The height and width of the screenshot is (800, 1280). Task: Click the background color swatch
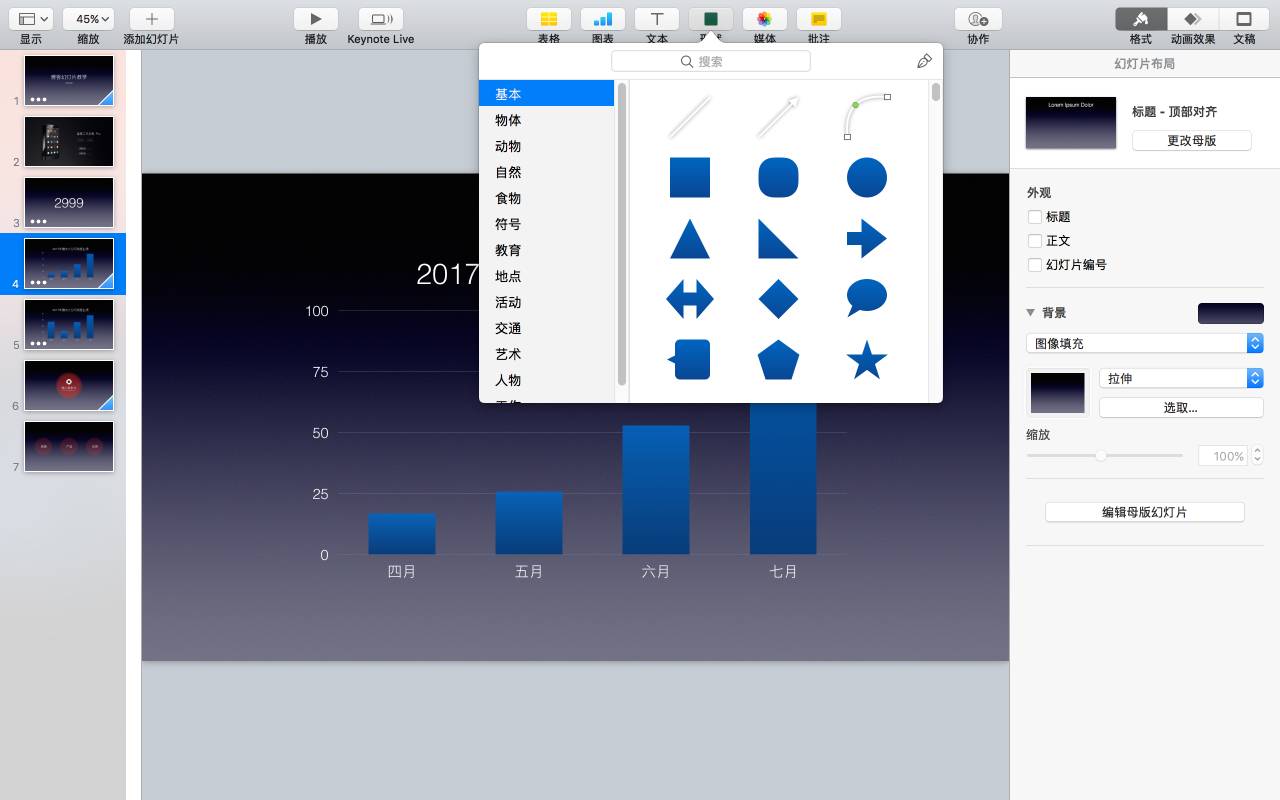(x=1230, y=313)
